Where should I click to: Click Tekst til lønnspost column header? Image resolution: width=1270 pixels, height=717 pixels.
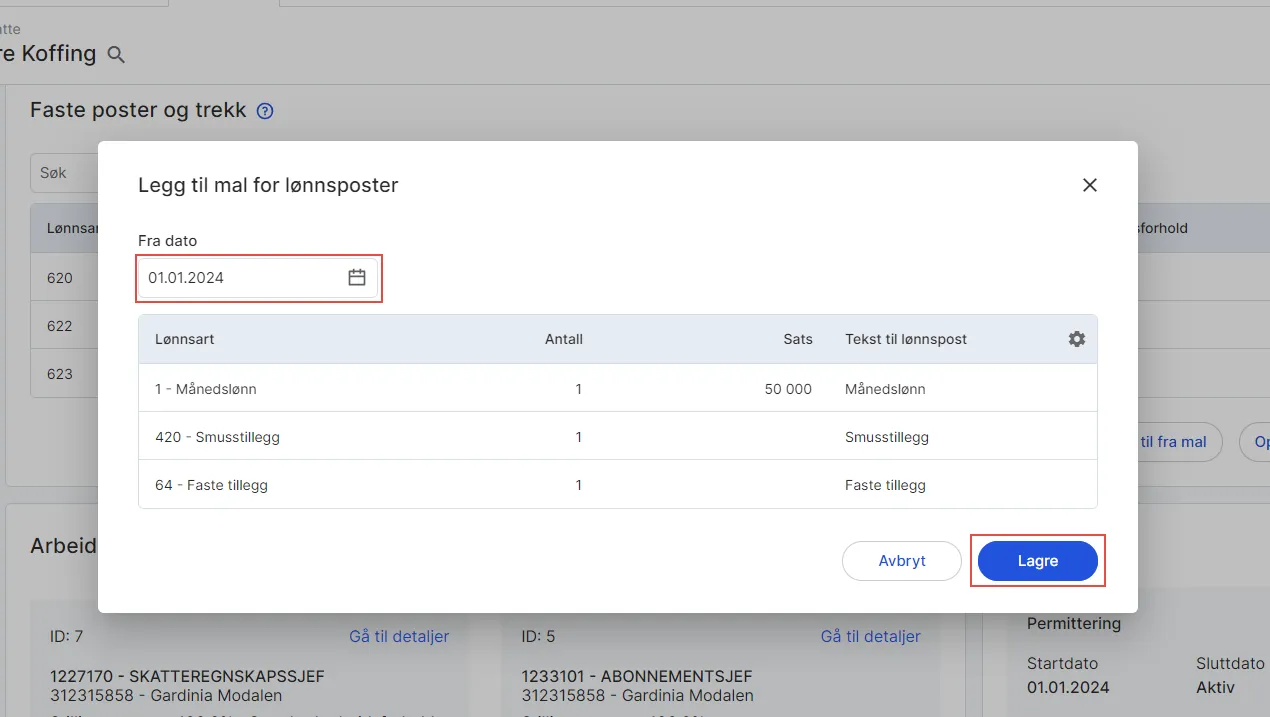pyautogui.click(x=906, y=339)
